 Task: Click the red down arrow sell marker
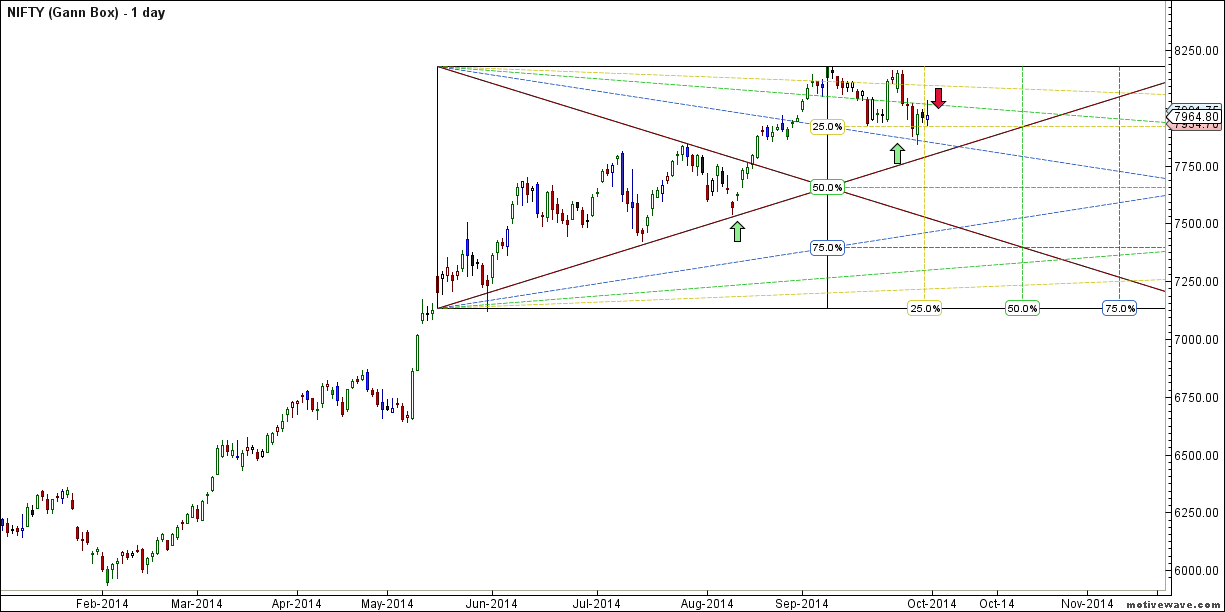938,98
